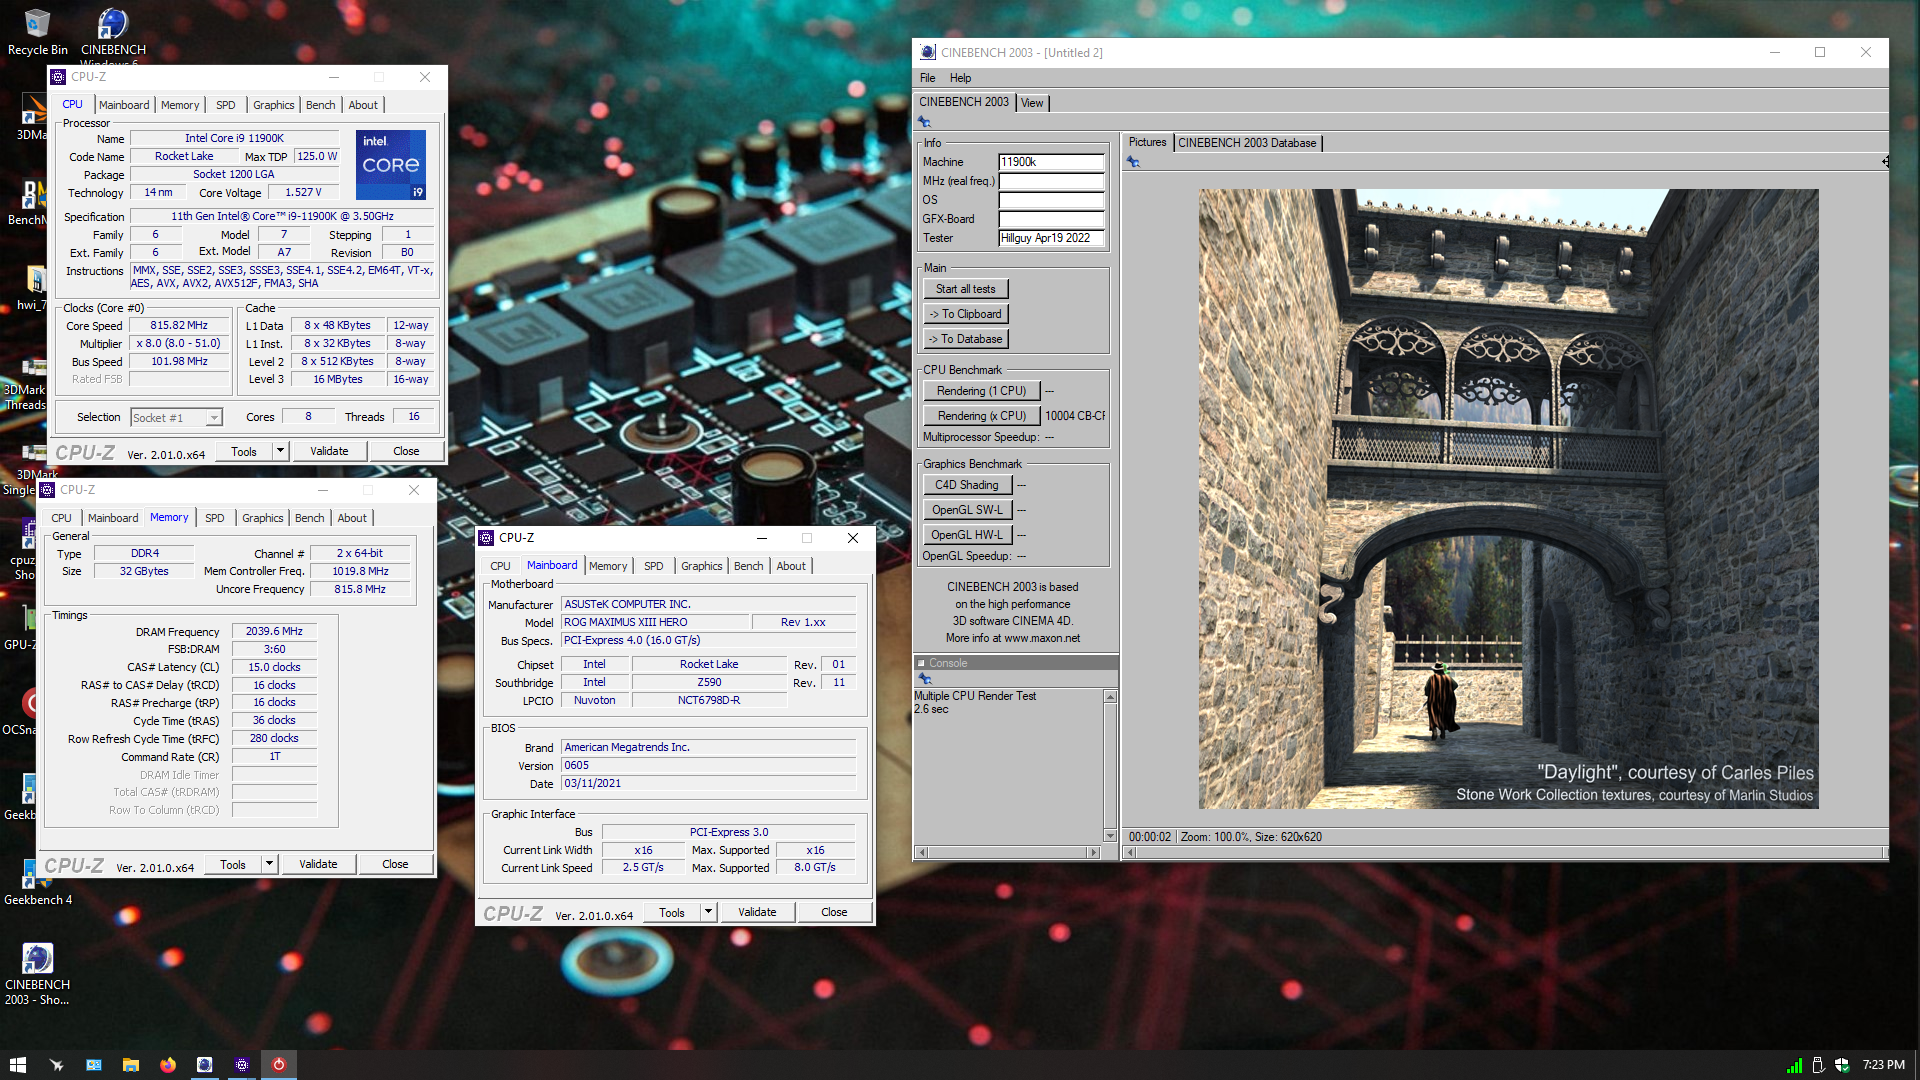Click the OS input field
This screenshot has width=1920, height=1080.
pos(1051,200)
